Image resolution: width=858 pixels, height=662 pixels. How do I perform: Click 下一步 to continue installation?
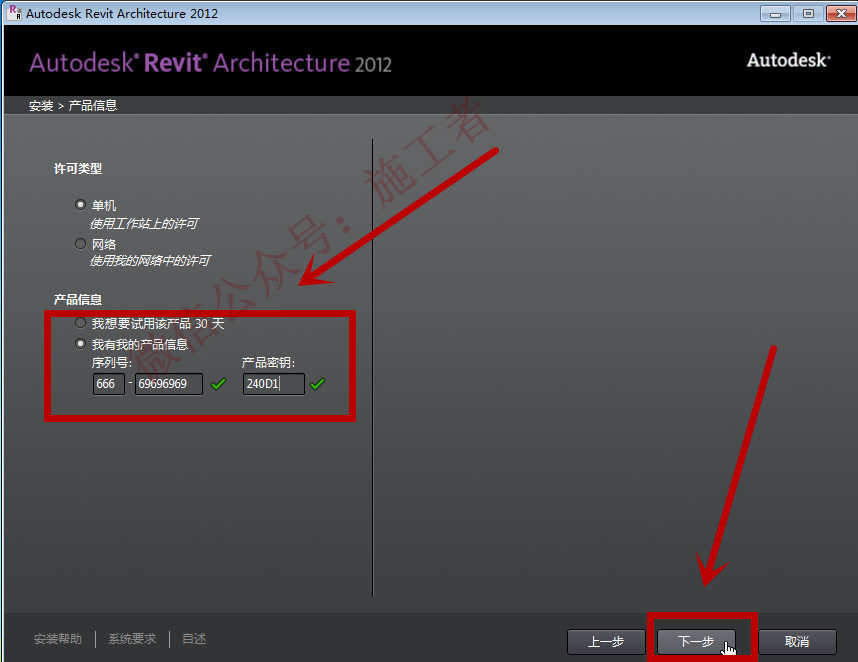pyautogui.click(x=696, y=641)
